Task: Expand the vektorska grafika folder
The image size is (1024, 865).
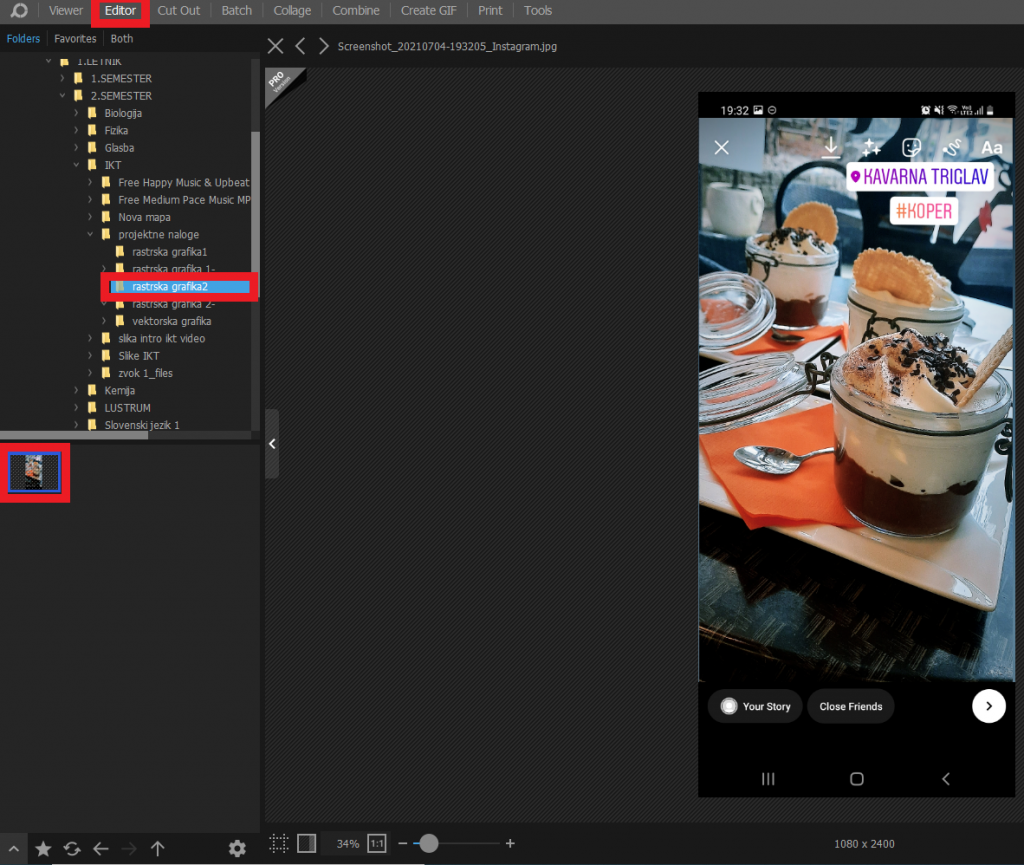Action: 104,321
